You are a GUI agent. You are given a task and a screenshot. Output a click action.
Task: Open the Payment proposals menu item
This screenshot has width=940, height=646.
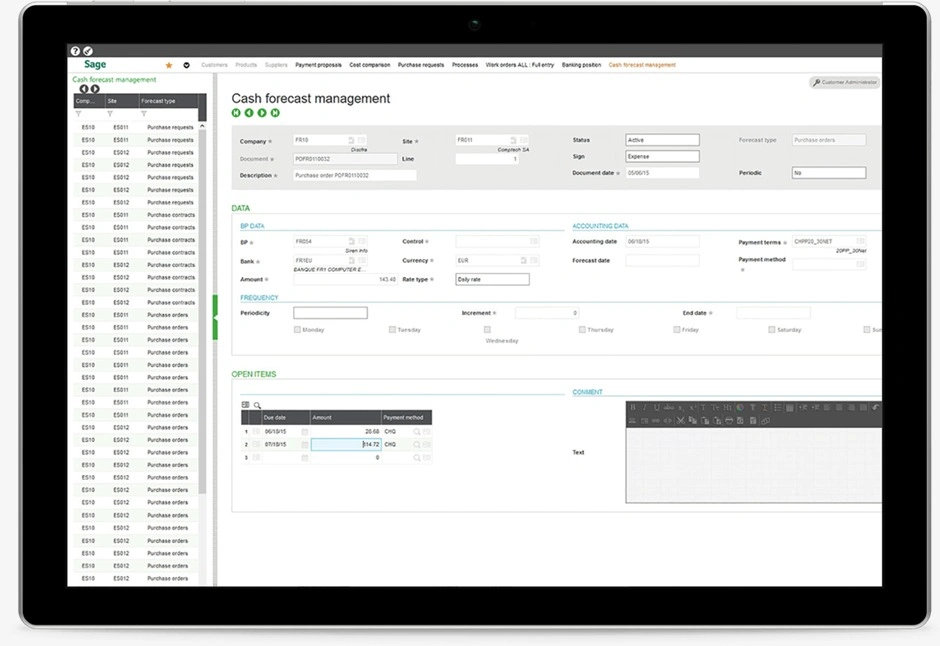[x=318, y=65]
